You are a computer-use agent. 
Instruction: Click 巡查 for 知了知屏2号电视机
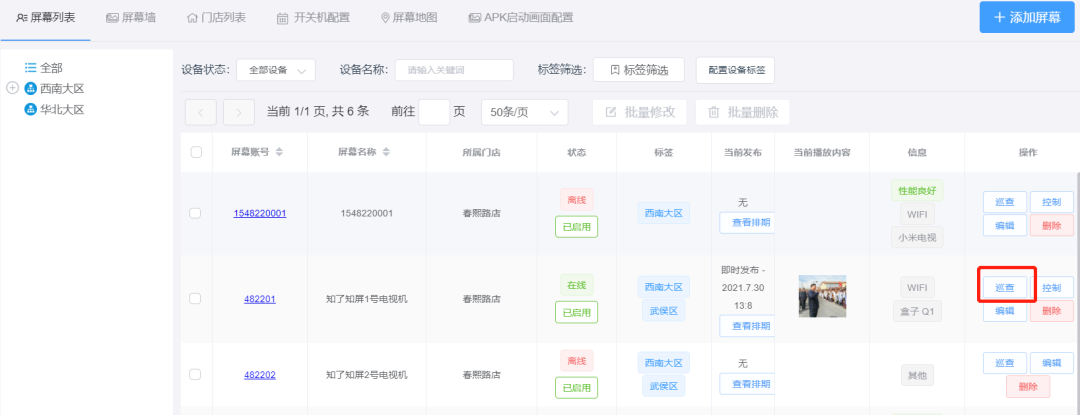point(1005,363)
